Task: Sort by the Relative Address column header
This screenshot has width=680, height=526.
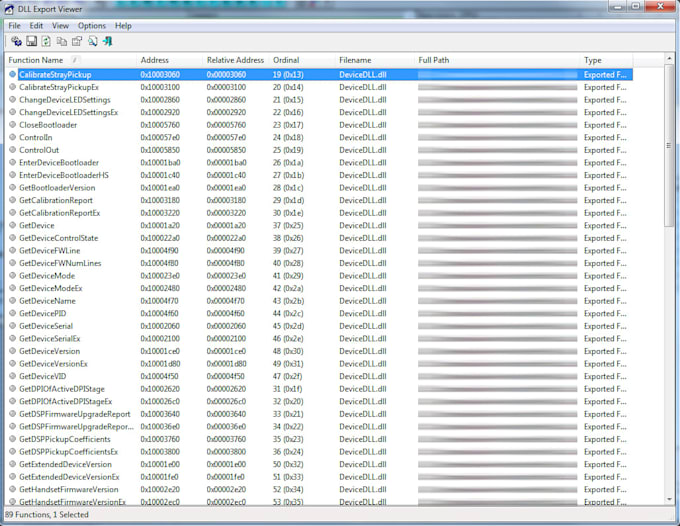Action: [236, 60]
